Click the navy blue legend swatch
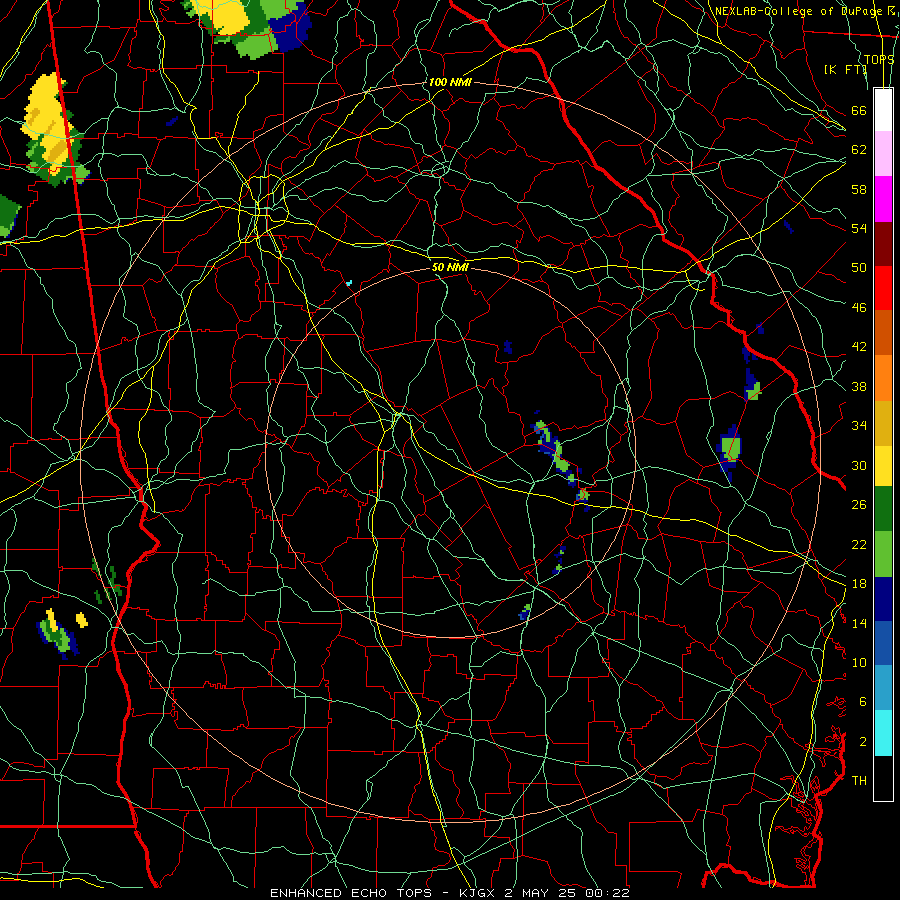 tap(883, 599)
